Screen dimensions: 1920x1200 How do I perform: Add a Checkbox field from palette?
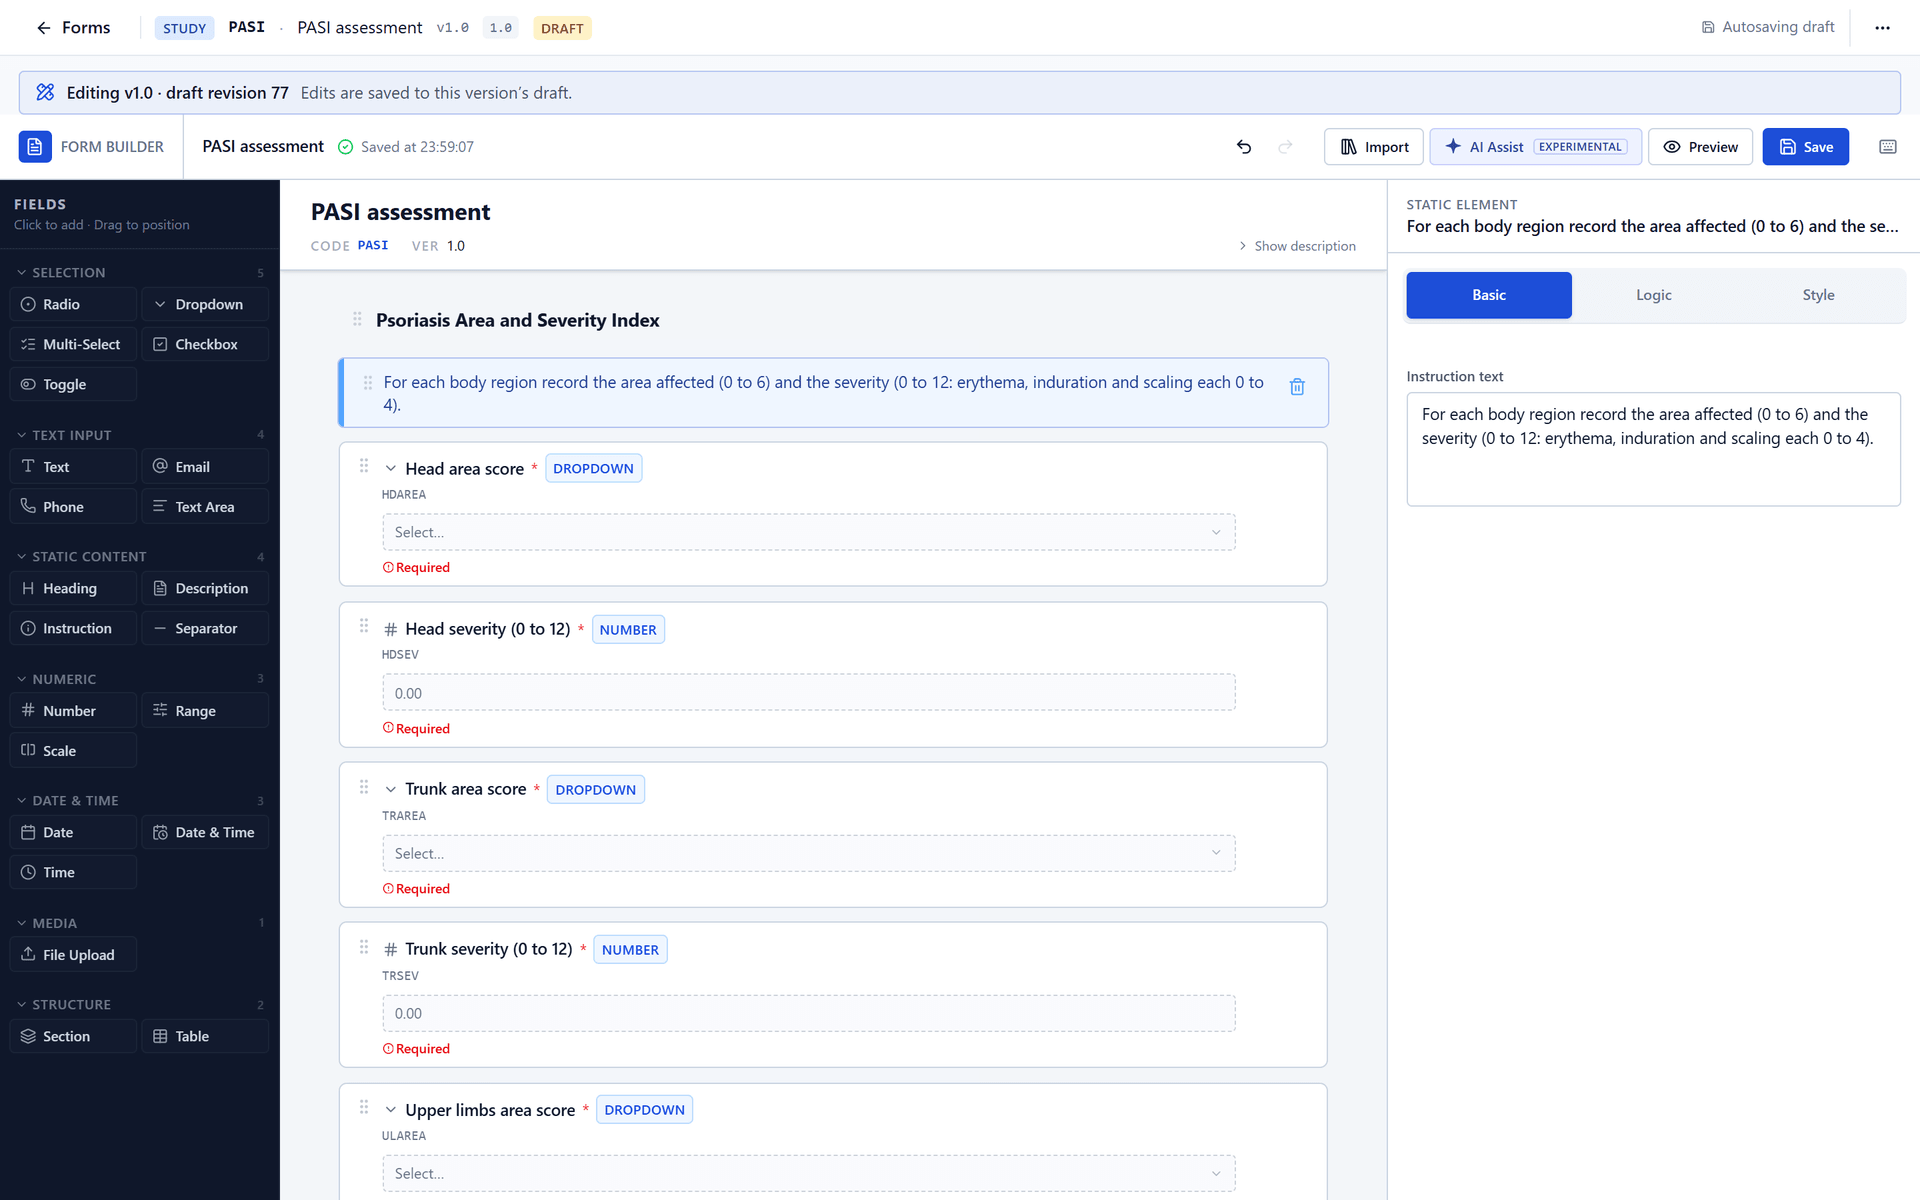(205, 344)
